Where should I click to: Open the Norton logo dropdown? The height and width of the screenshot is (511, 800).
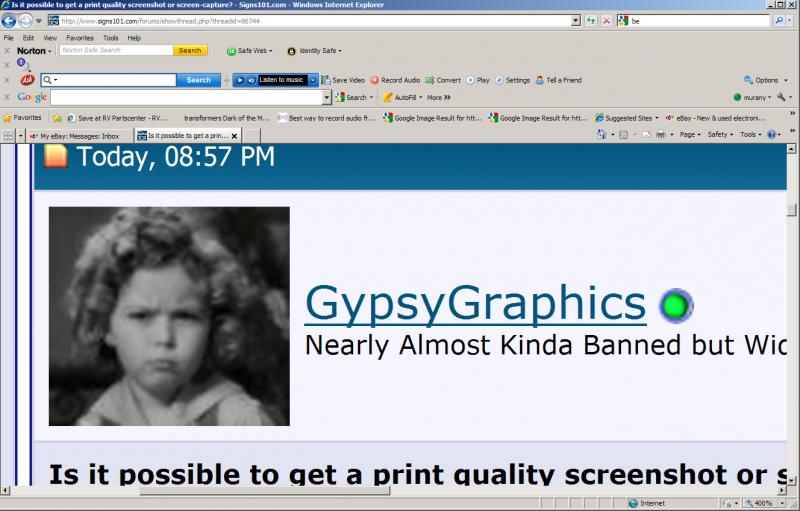pyautogui.click(x=34, y=51)
